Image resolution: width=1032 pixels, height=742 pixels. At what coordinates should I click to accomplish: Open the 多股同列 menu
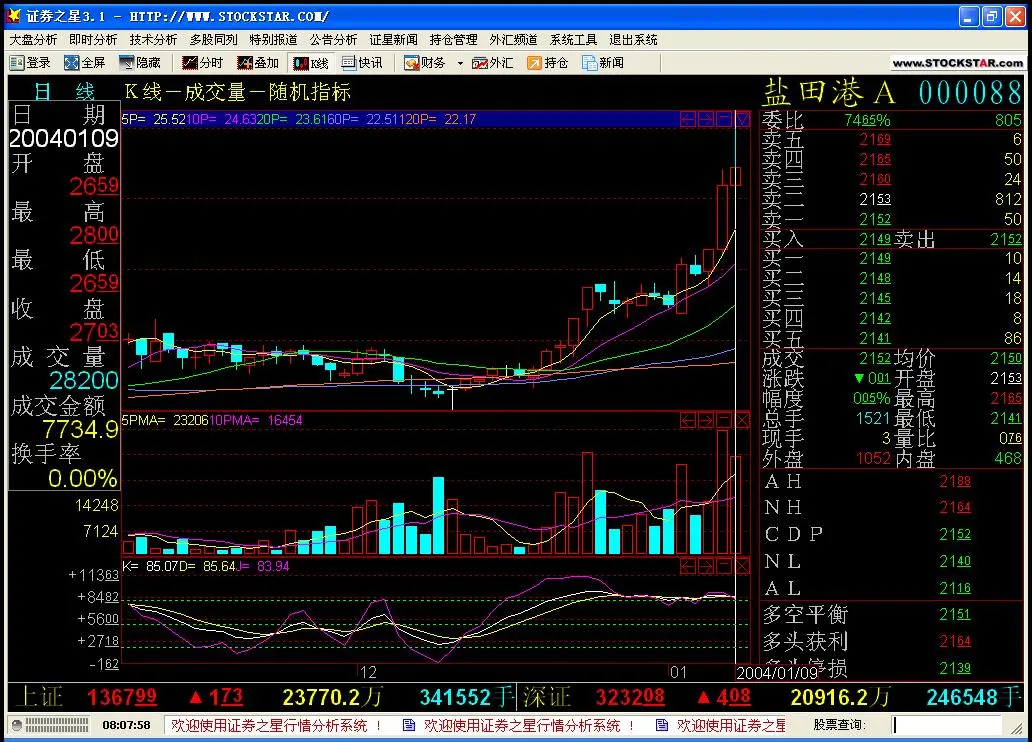214,40
